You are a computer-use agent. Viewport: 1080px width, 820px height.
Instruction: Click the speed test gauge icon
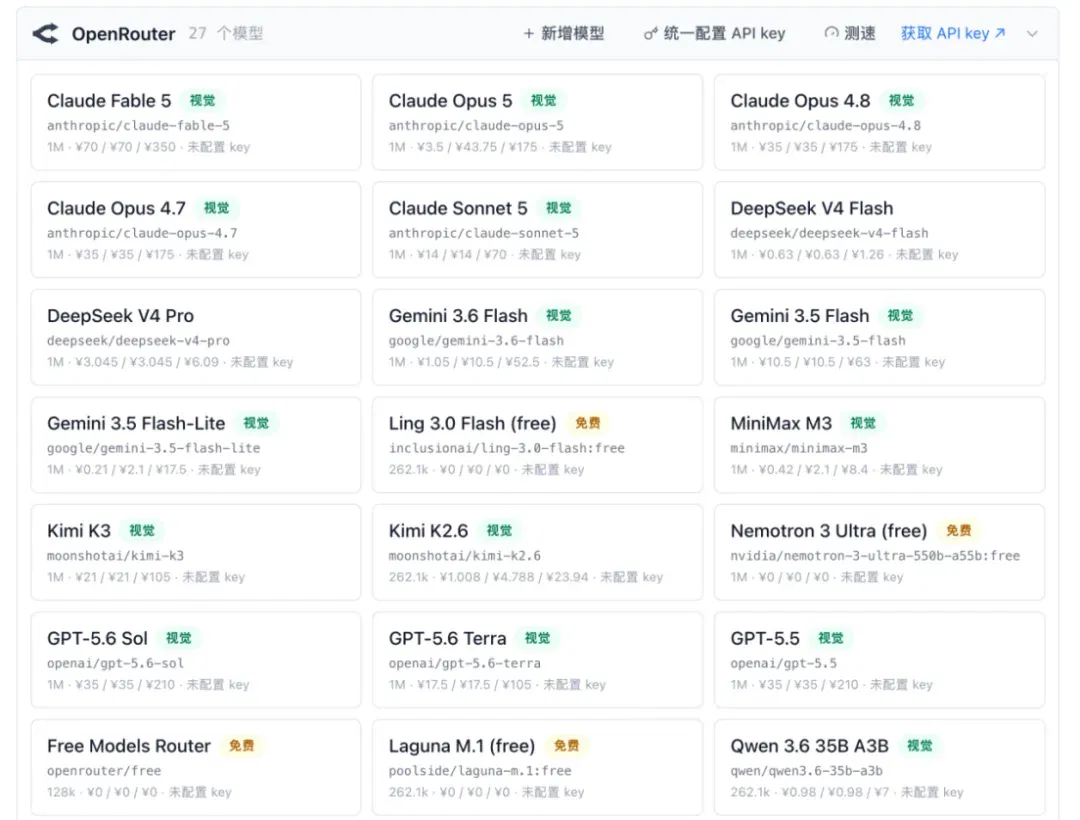coord(831,33)
